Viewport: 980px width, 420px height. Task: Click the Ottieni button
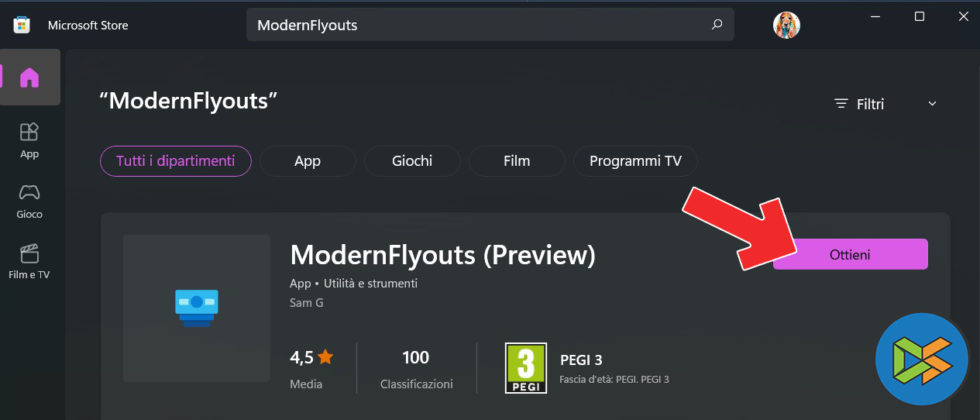[x=850, y=254]
